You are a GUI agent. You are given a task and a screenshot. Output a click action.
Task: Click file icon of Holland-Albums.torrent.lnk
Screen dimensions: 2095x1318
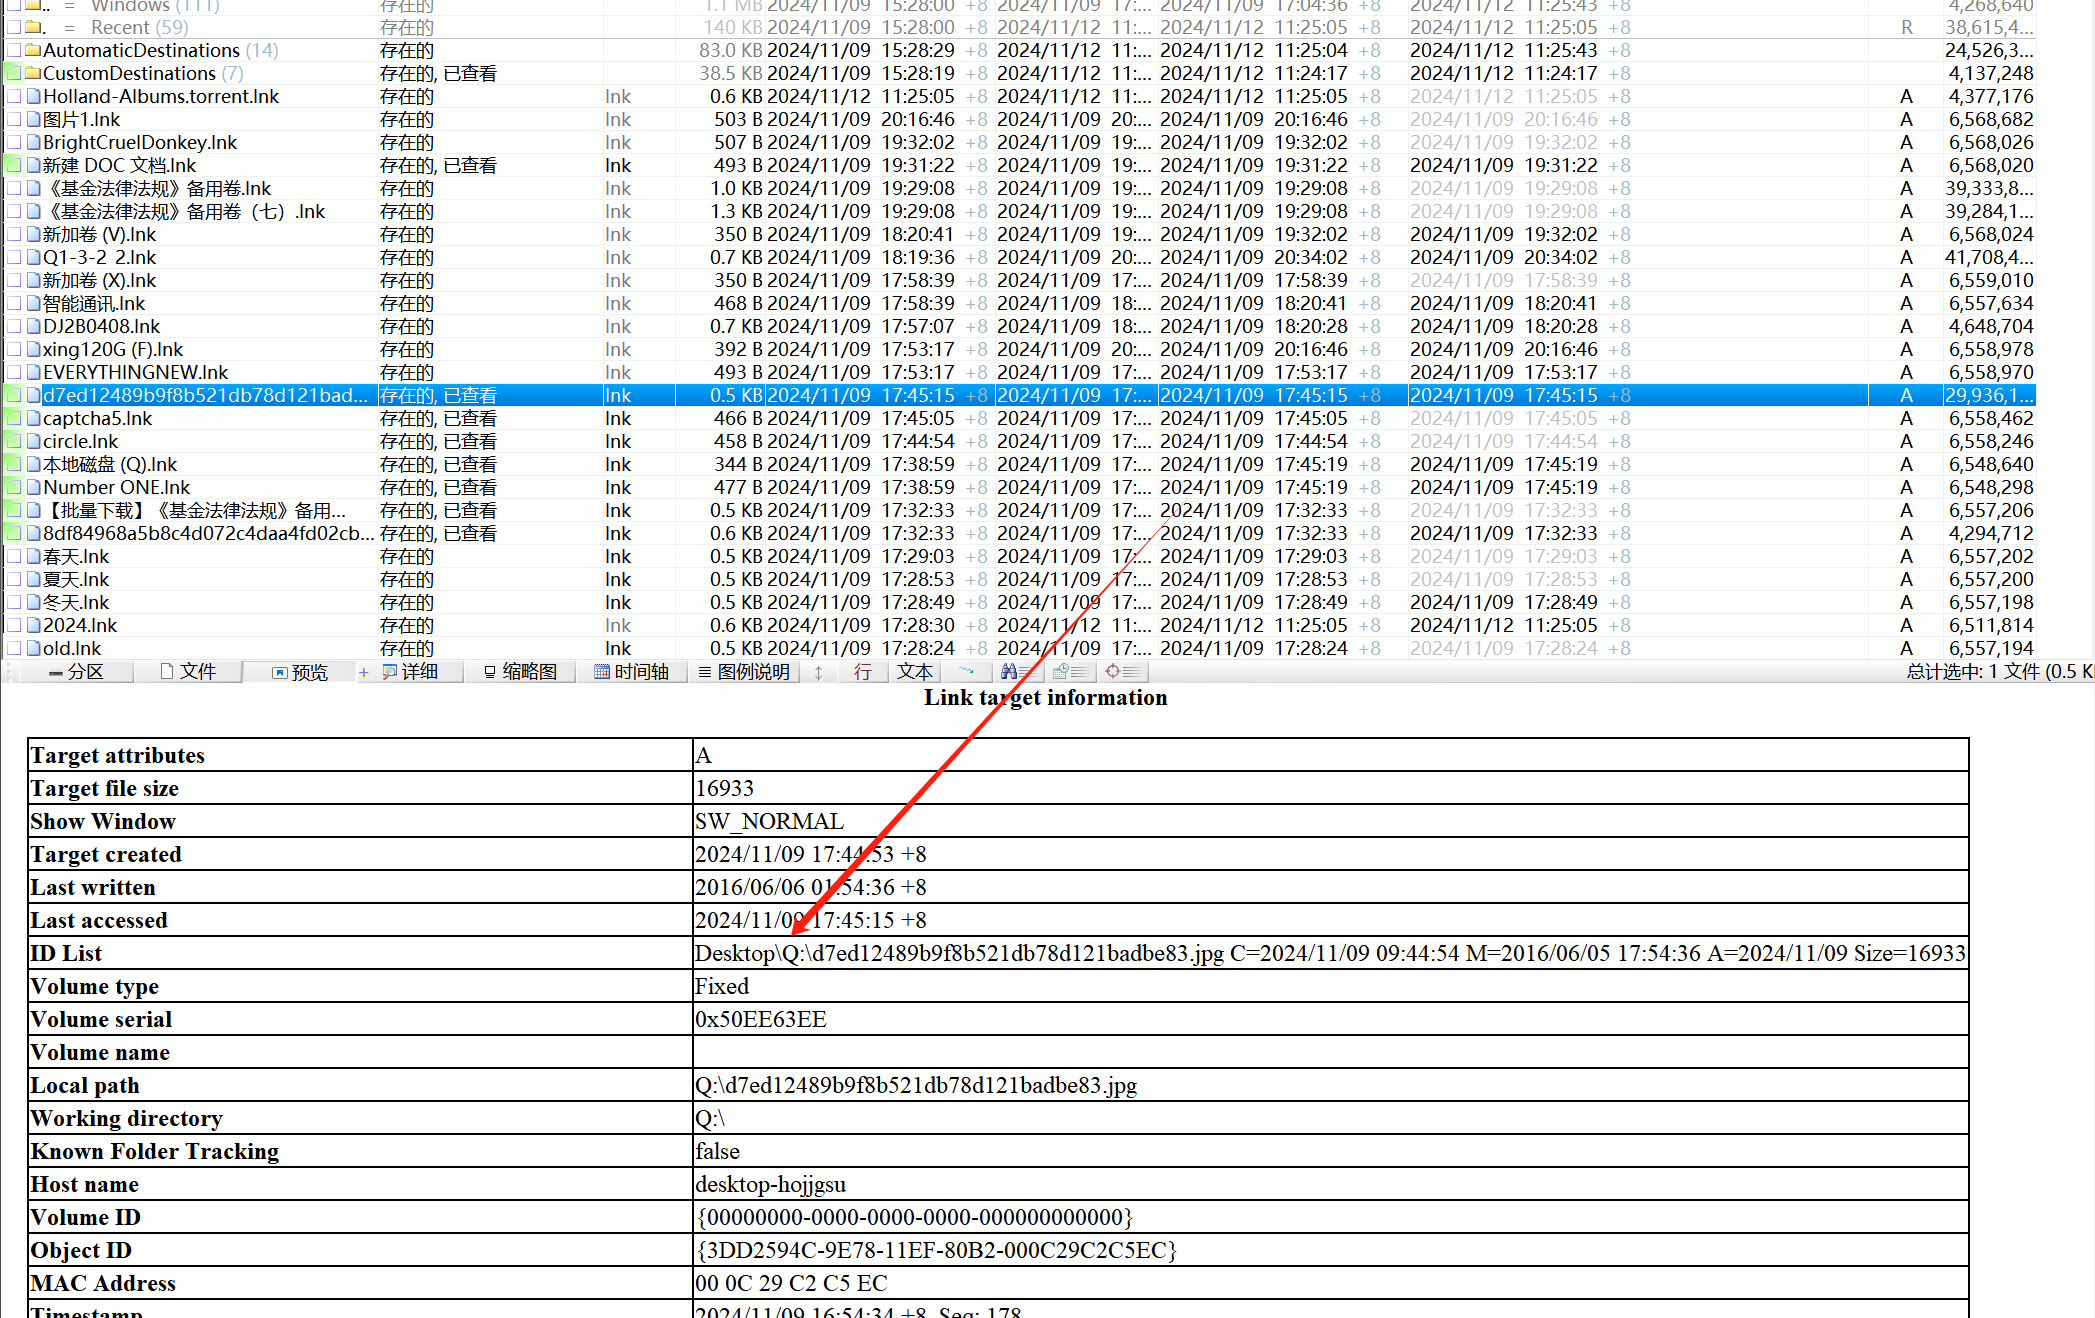click(33, 97)
